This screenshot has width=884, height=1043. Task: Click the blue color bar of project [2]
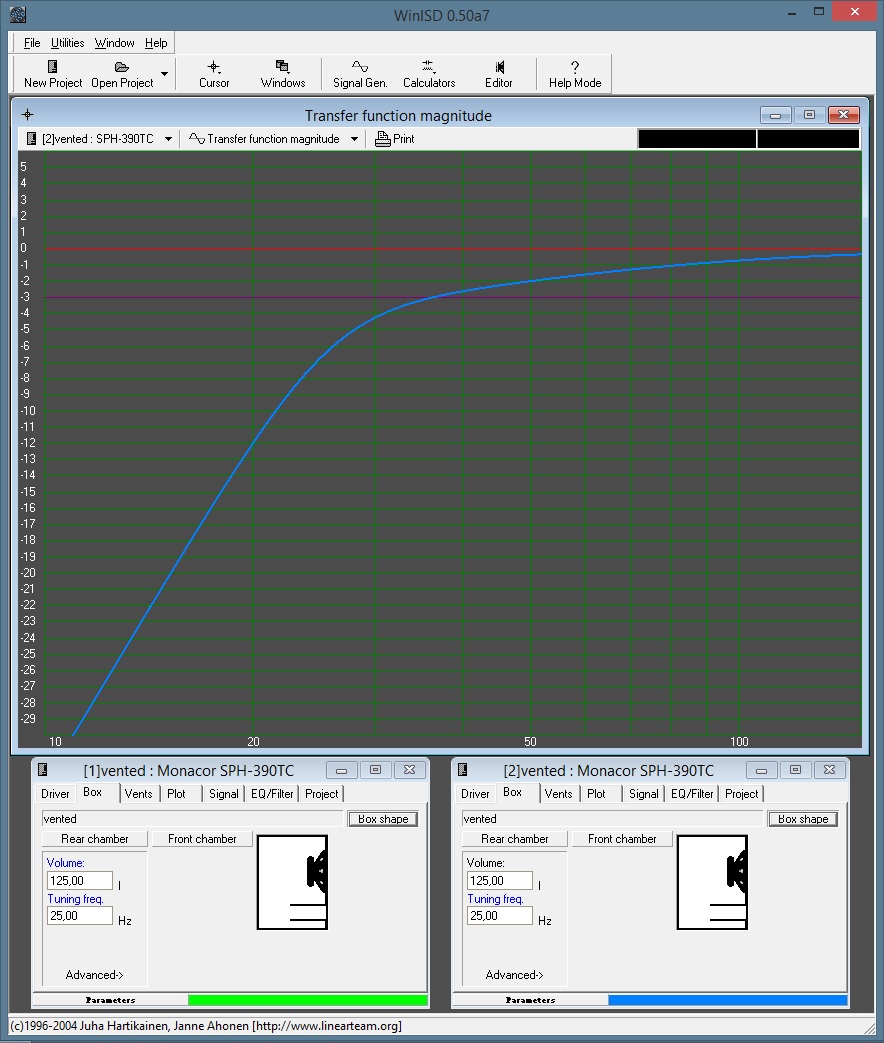(727, 1000)
